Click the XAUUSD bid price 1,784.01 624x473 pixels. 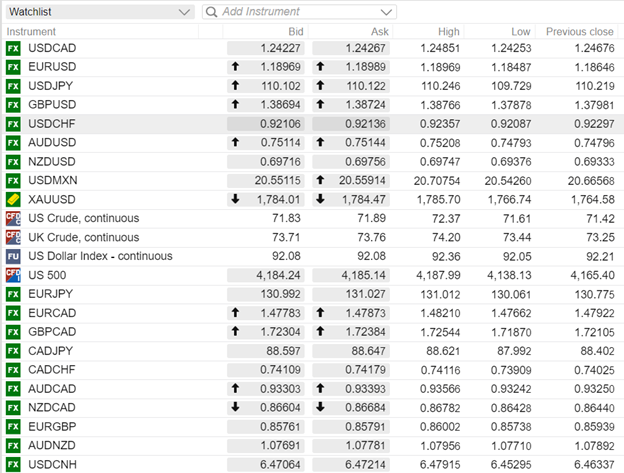point(278,199)
